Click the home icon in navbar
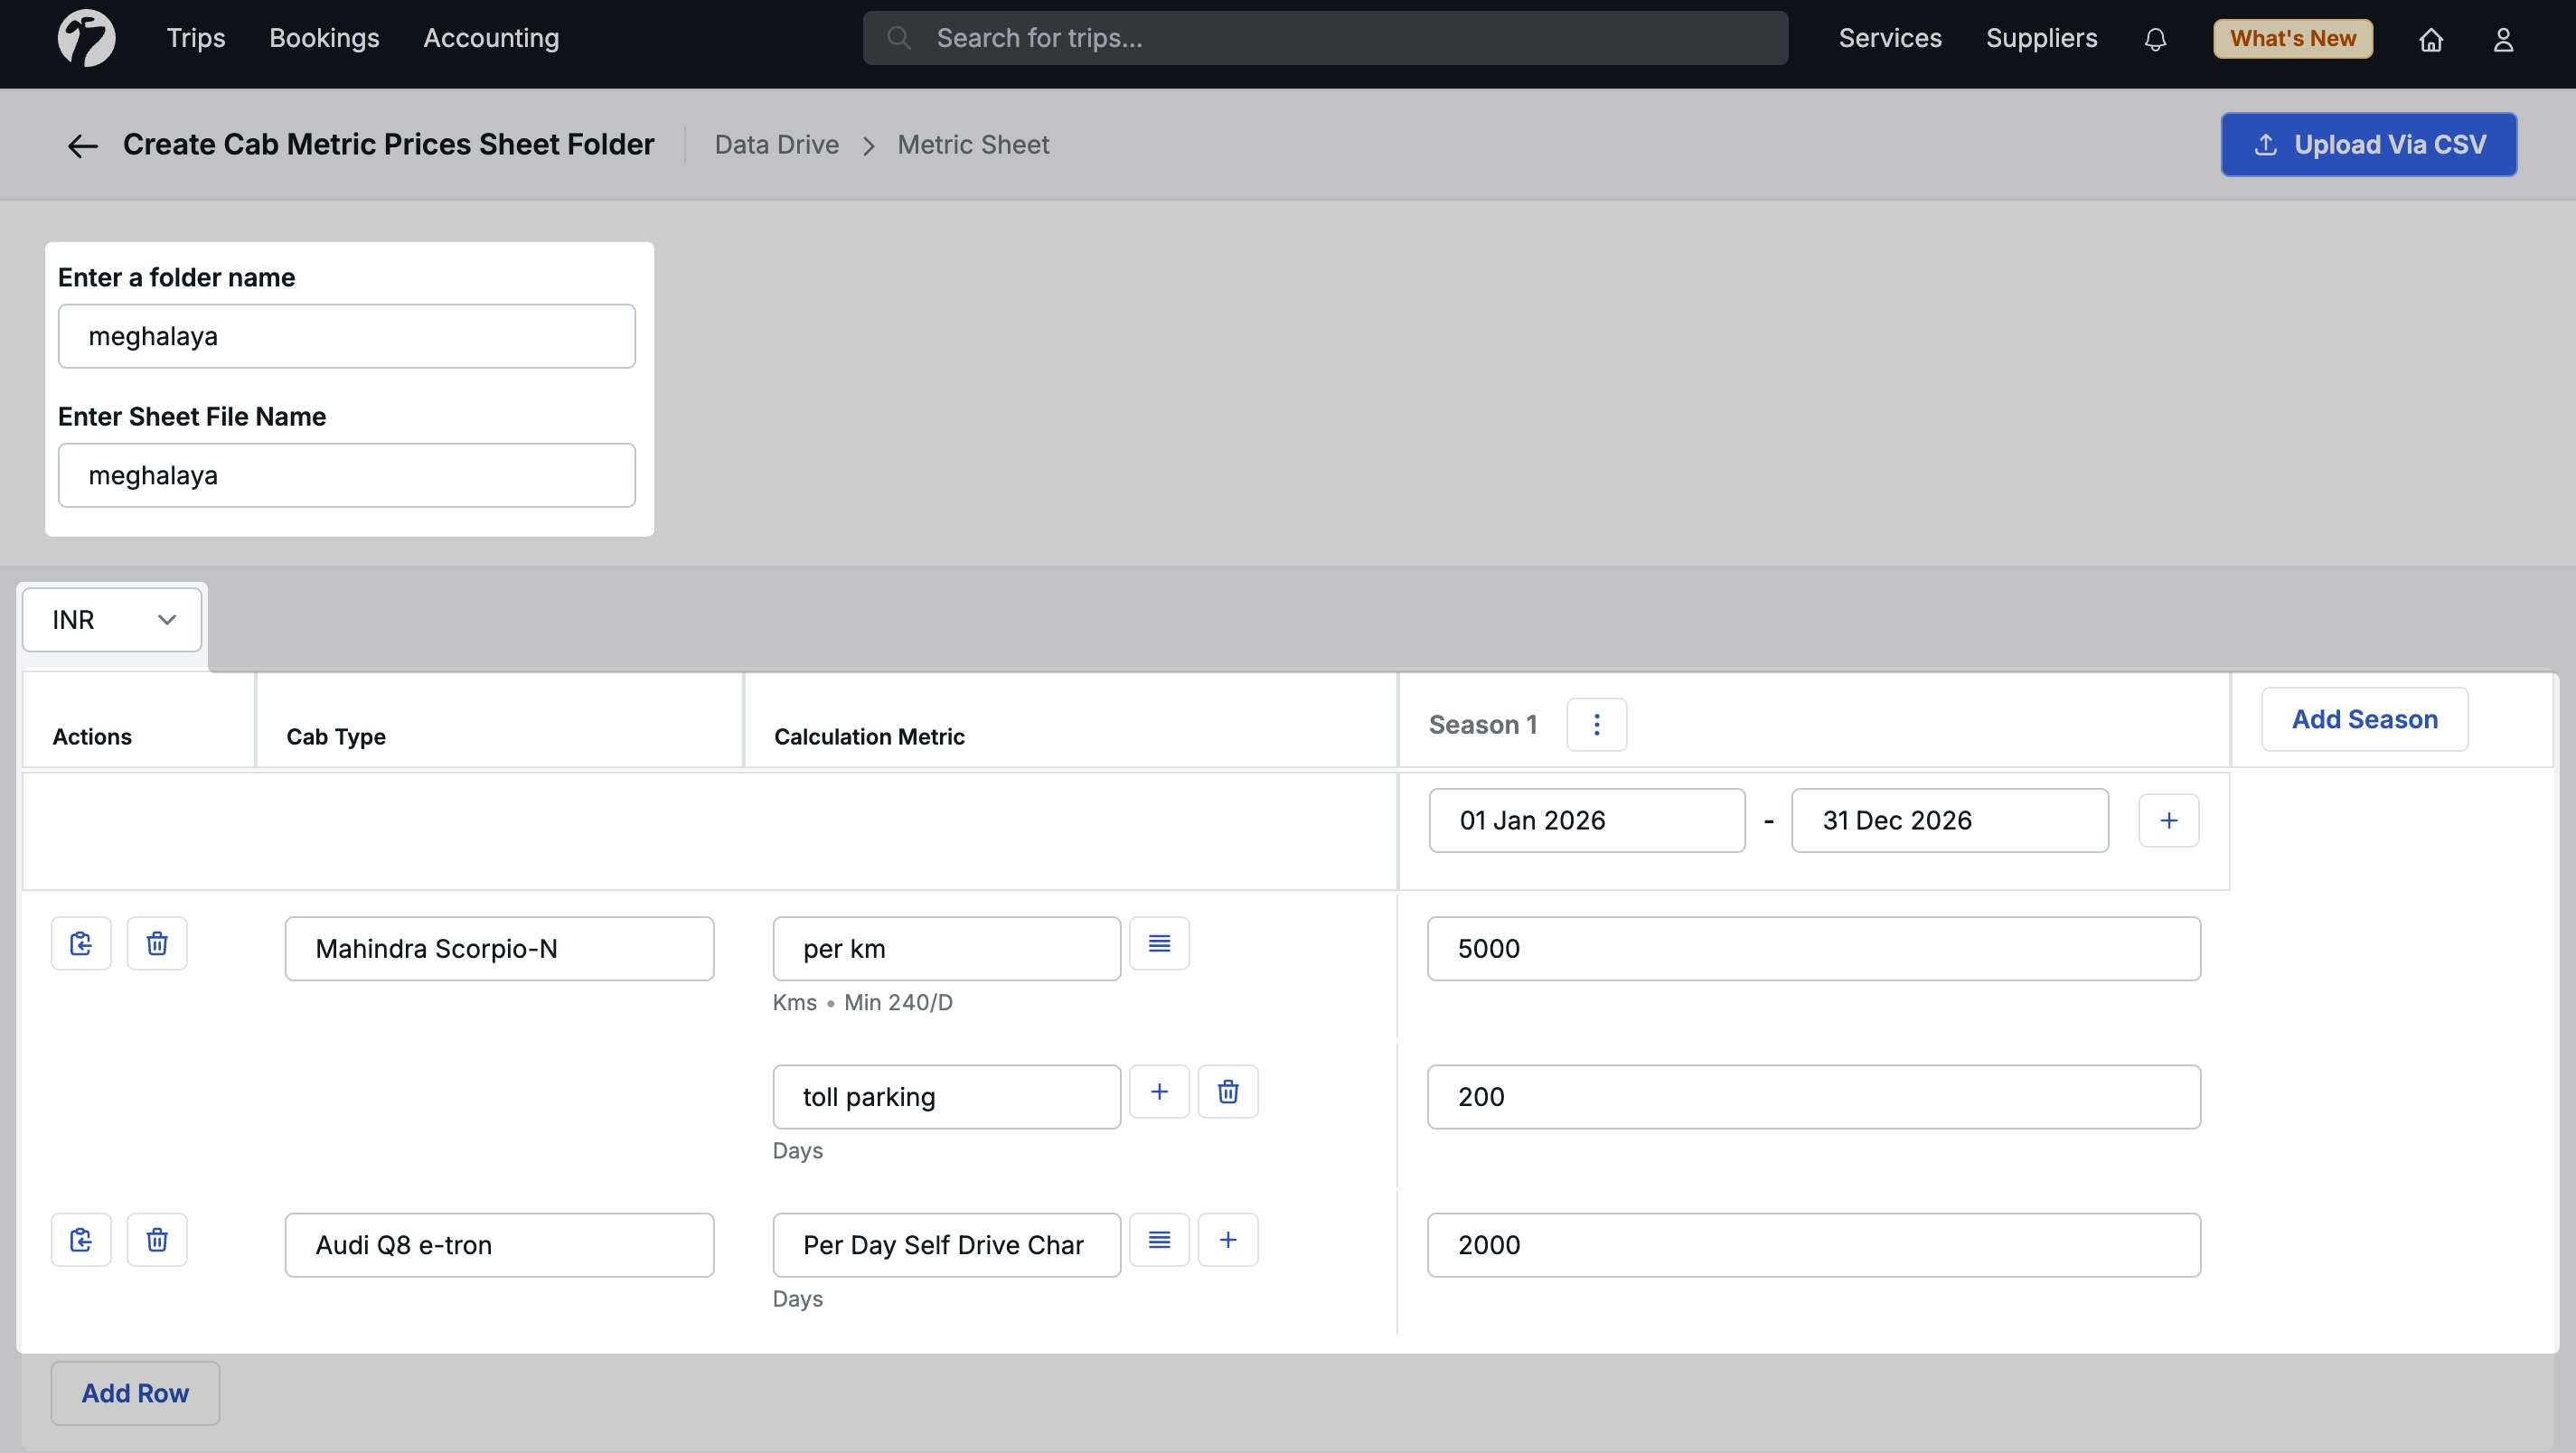This screenshot has width=2576, height=1453. click(2431, 39)
